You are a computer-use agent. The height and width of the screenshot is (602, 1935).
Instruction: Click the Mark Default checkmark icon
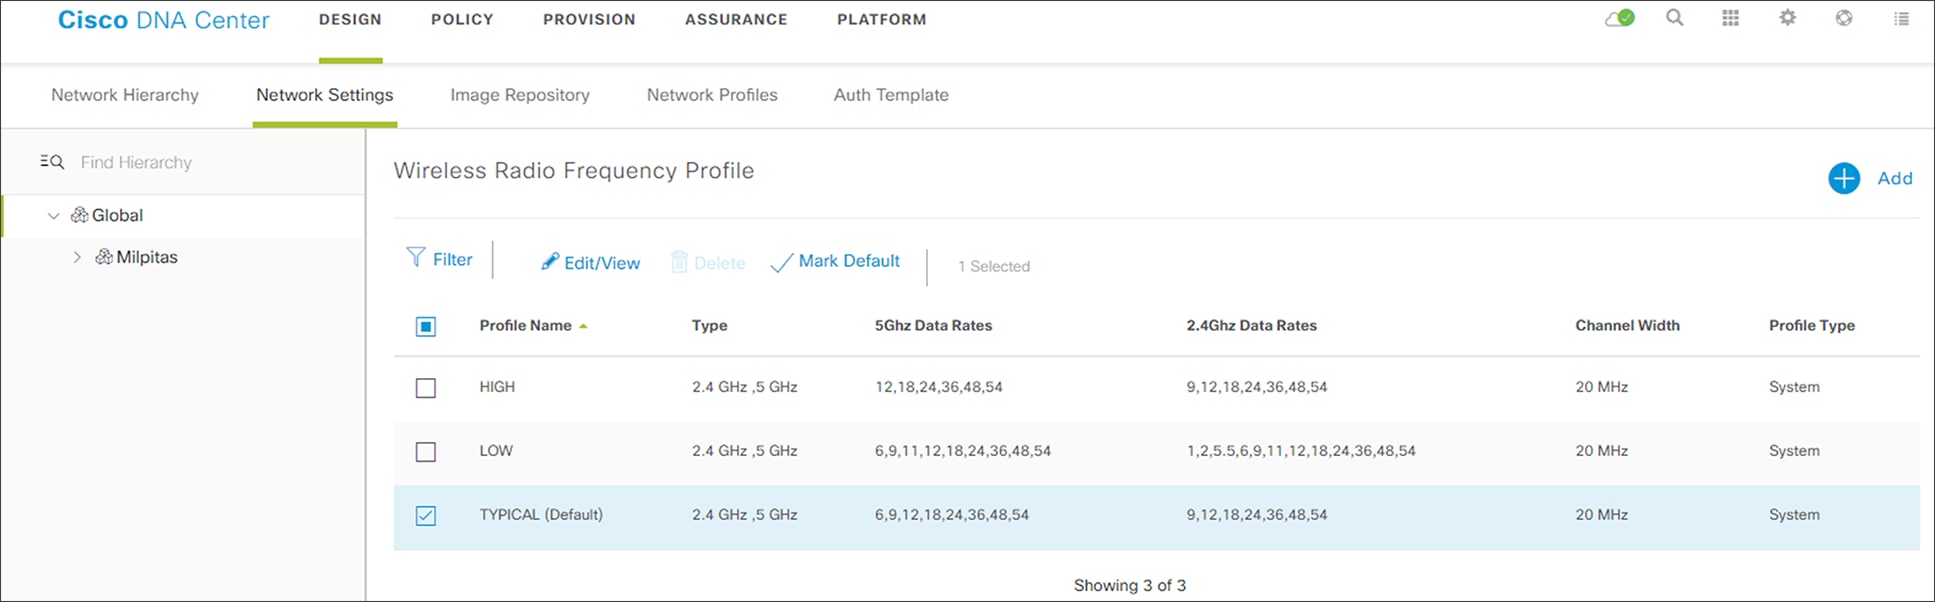pyautogui.click(x=782, y=263)
